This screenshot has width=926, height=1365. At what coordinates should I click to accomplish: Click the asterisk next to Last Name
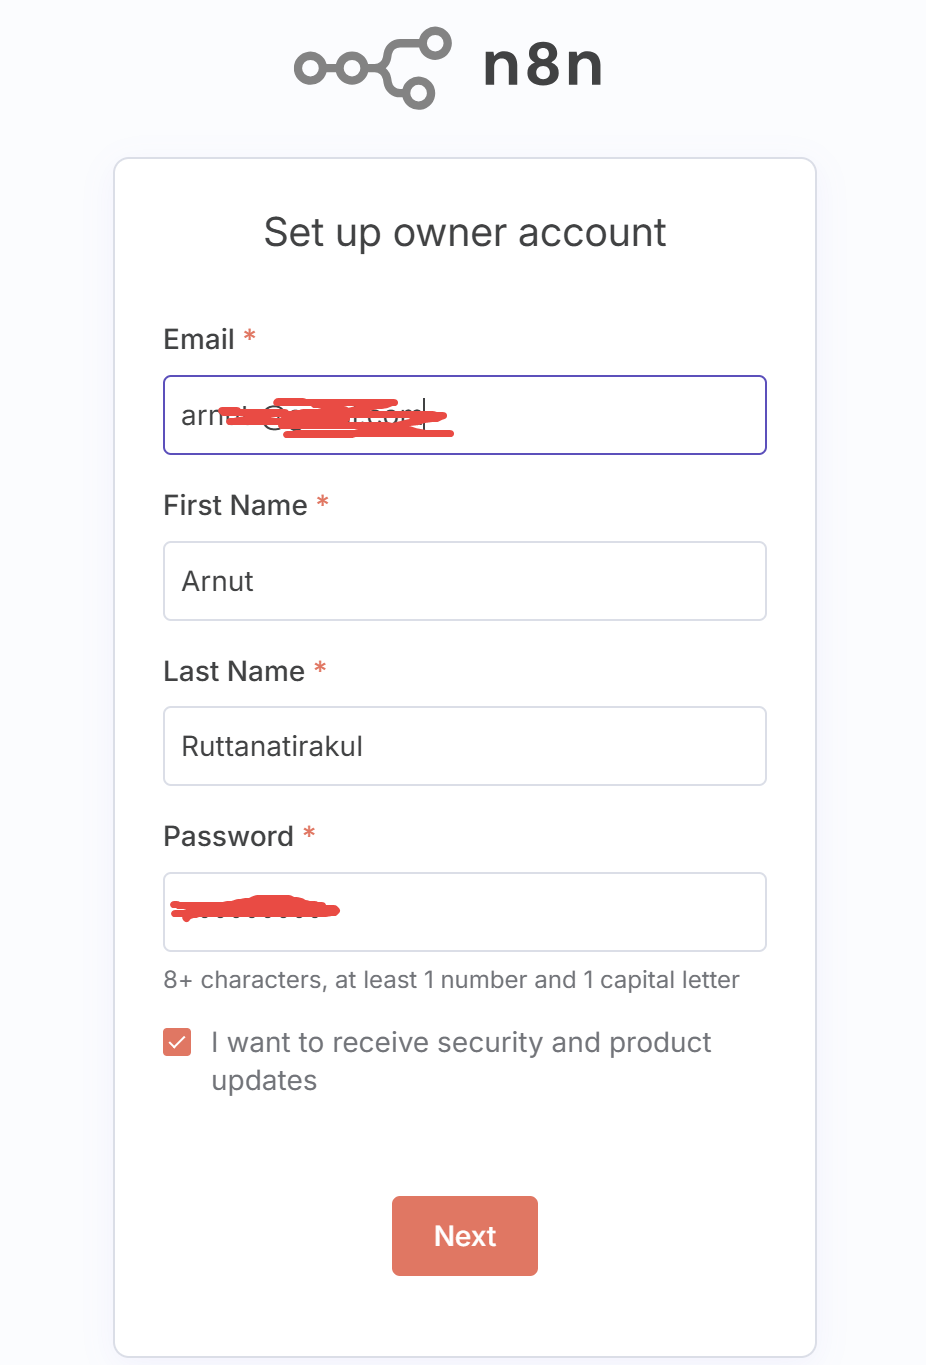pos(320,670)
